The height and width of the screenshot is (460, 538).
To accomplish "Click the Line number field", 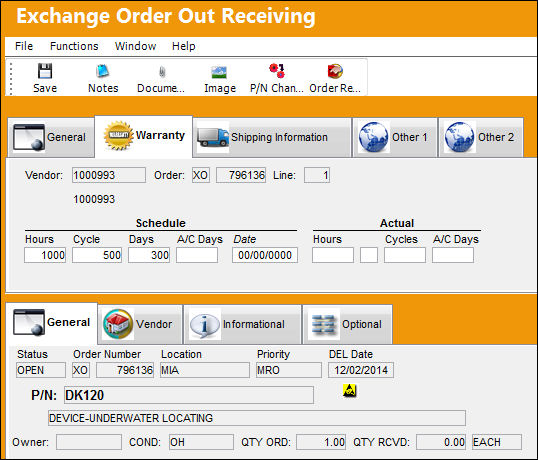I will (317, 175).
